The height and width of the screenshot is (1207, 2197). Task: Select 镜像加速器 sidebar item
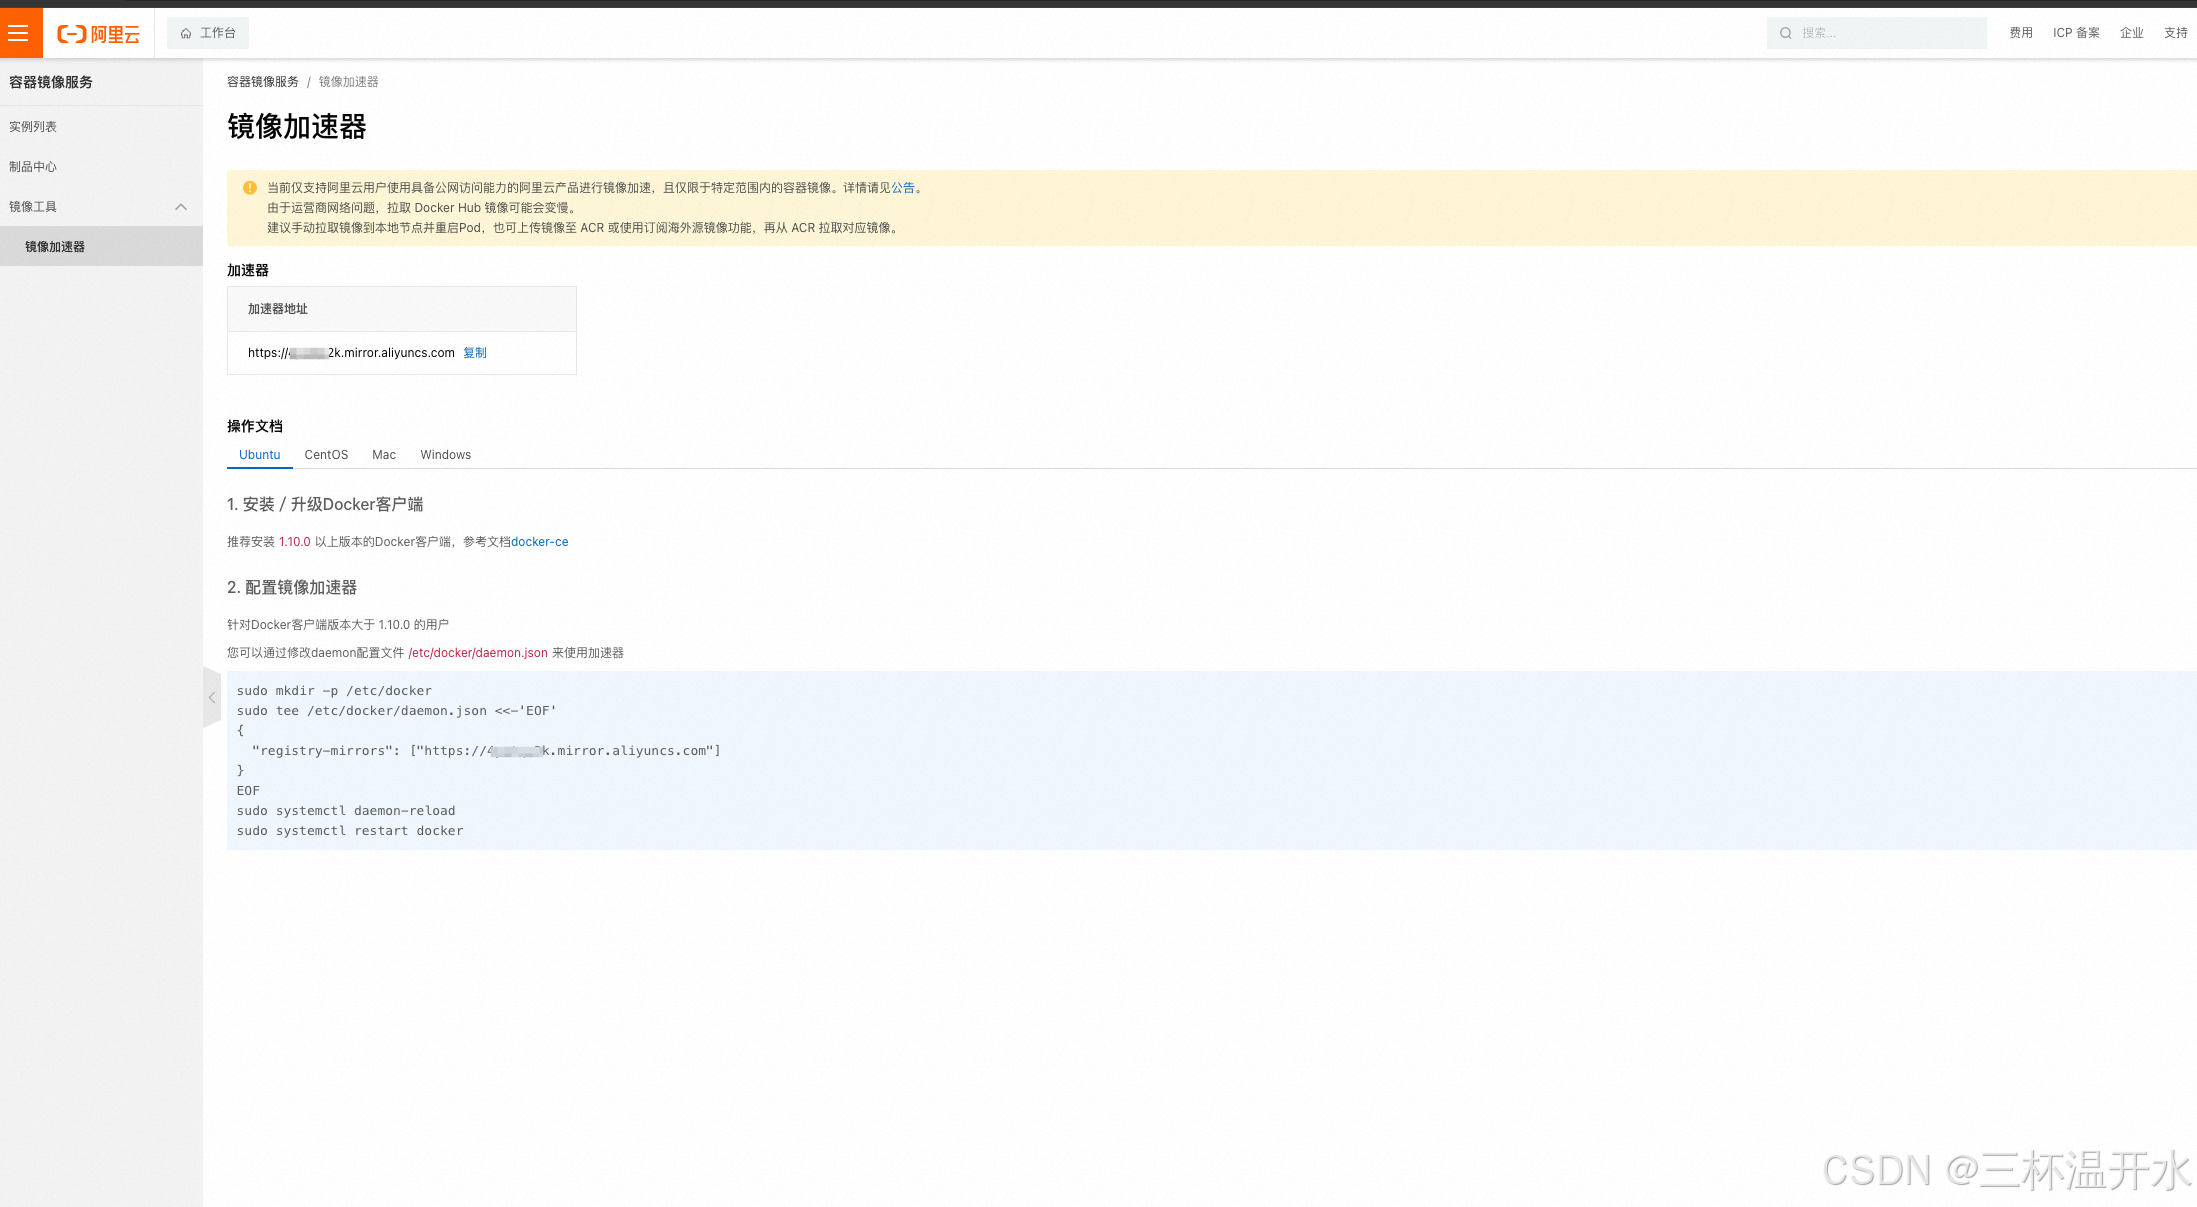(55, 247)
